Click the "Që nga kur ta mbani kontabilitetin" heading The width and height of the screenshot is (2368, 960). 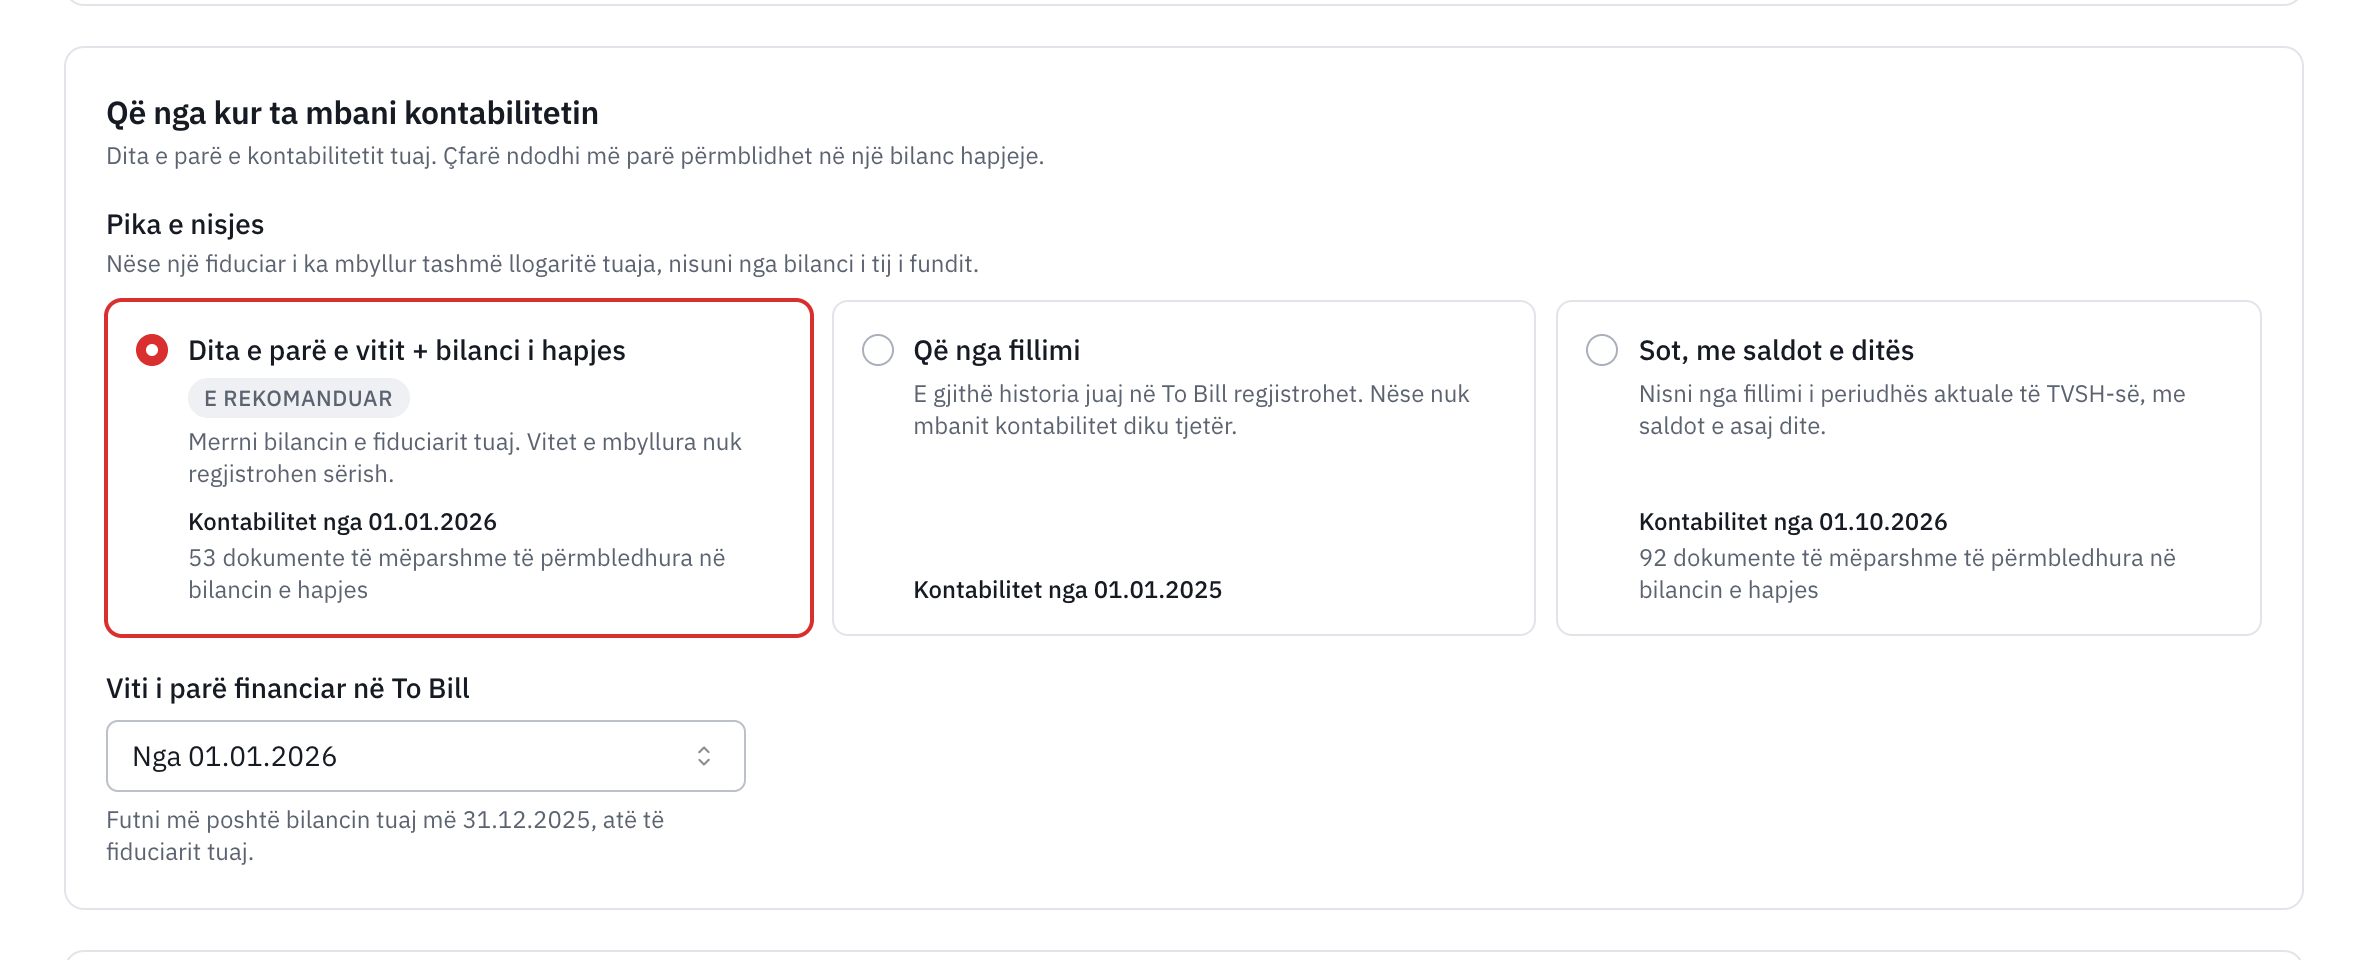click(353, 113)
